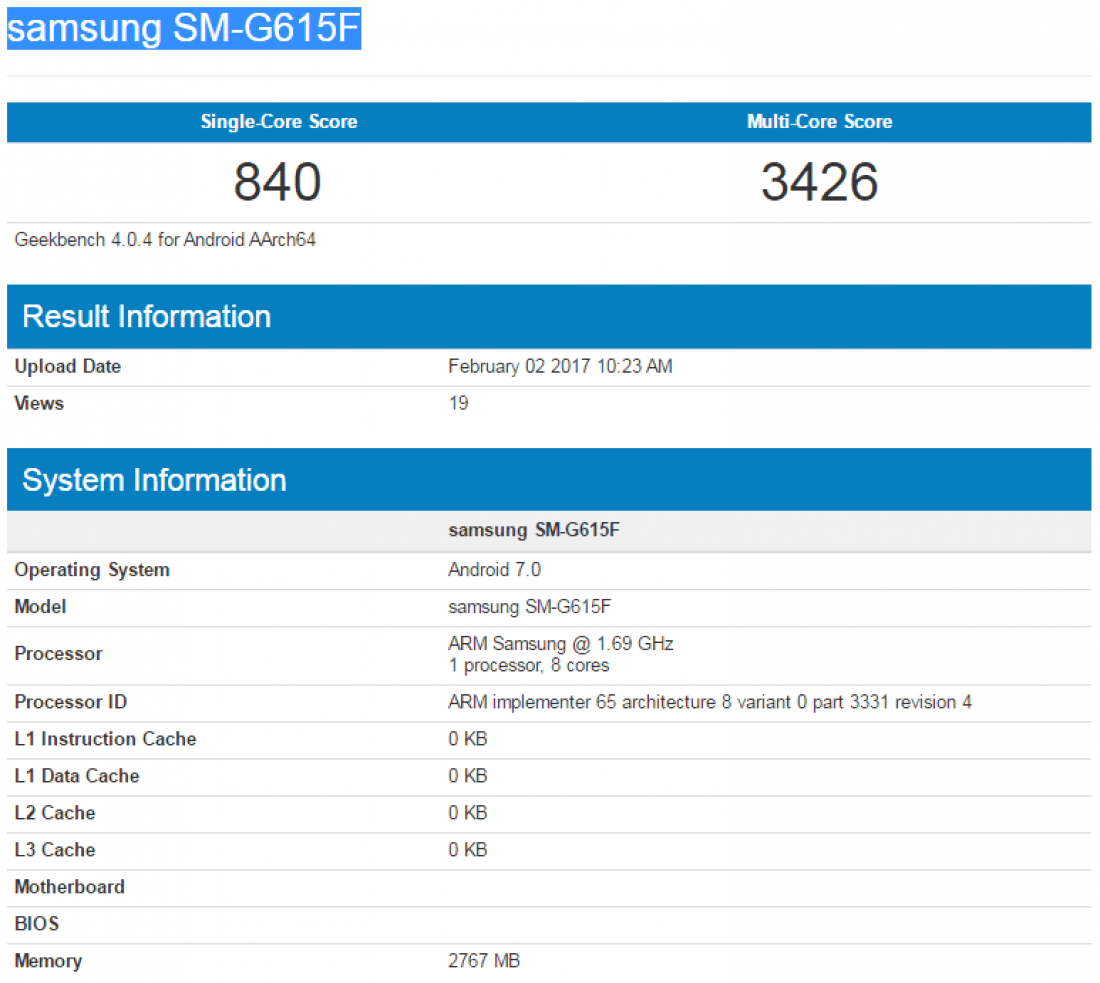Screen dimensions: 1100x983
Task: Click 'Geekbench 4.0.4 for Android AArch64' text
Action: (x=165, y=240)
